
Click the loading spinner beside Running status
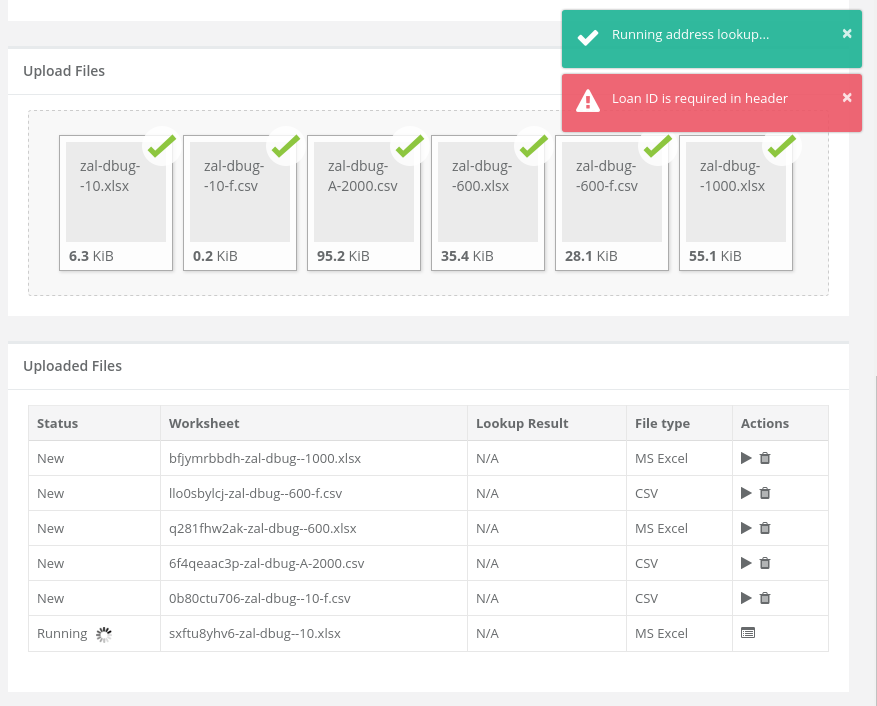pos(104,634)
